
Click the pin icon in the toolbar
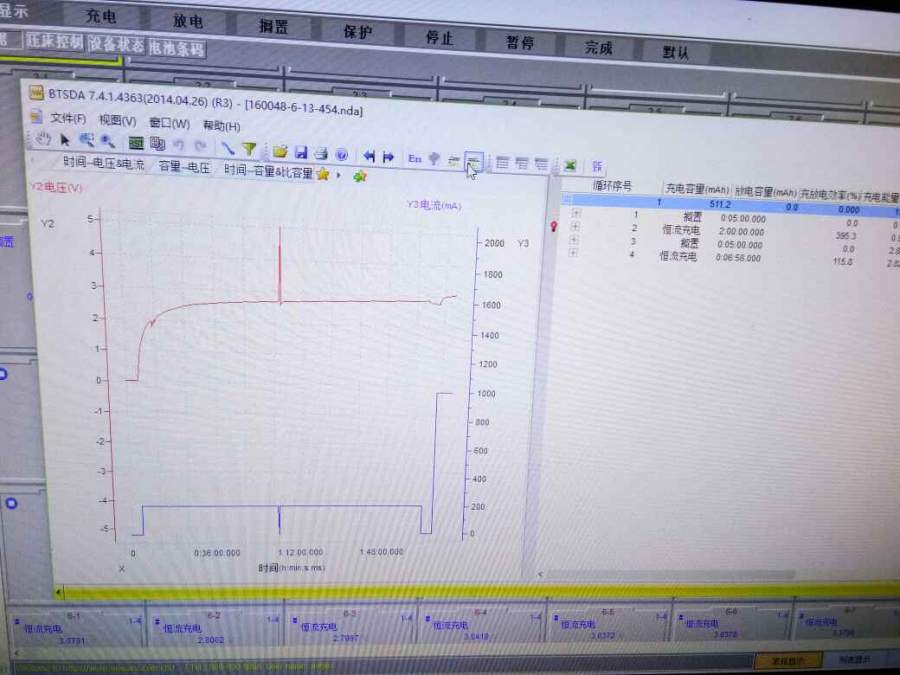tap(435, 159)
